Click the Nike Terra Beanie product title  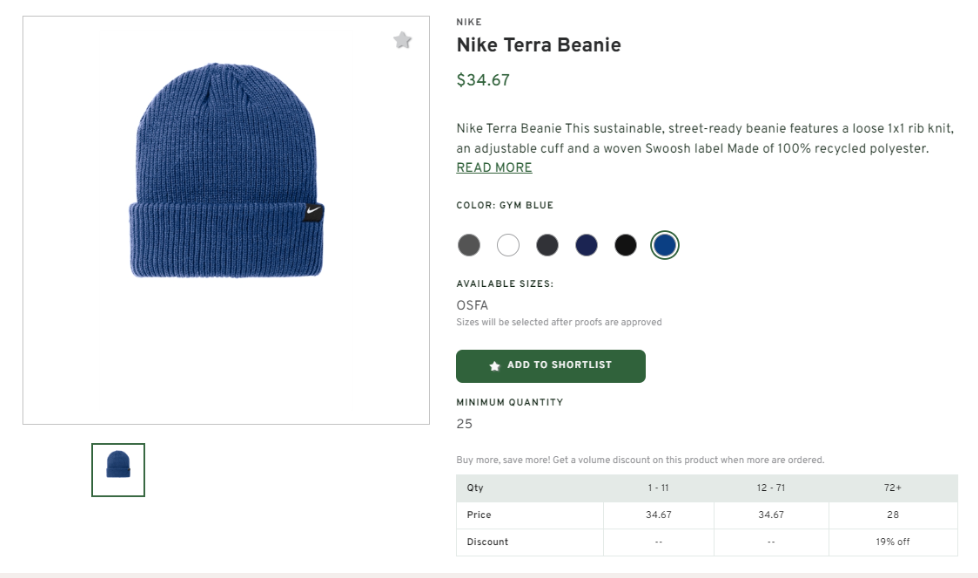coord(538,45)
